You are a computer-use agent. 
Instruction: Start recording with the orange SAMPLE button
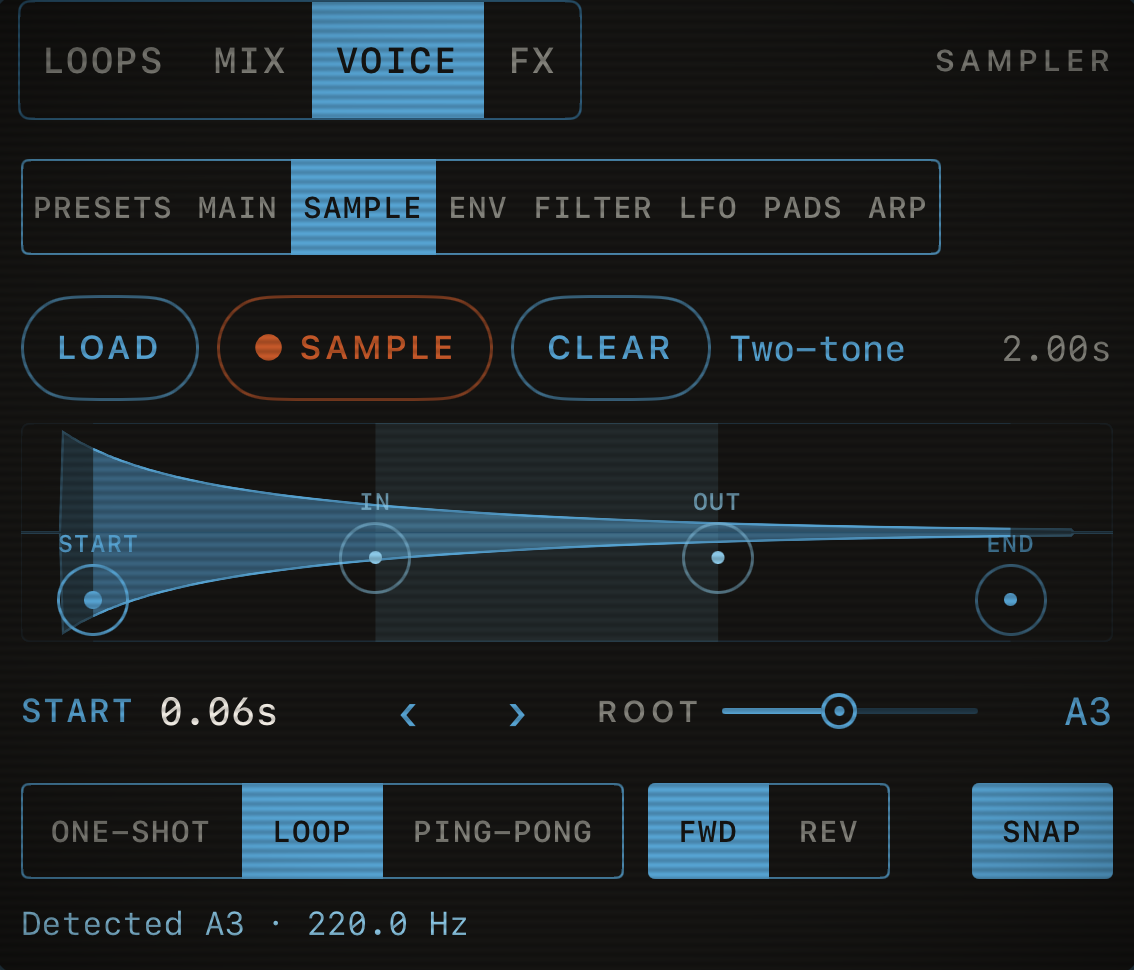pos(354,348)
